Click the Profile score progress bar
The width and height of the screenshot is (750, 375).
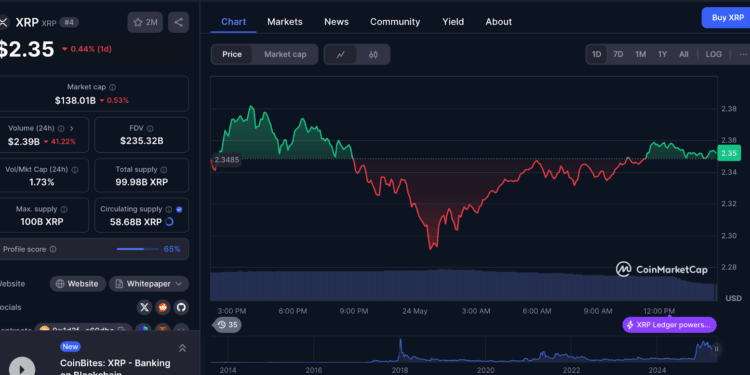tap(138, 249)
